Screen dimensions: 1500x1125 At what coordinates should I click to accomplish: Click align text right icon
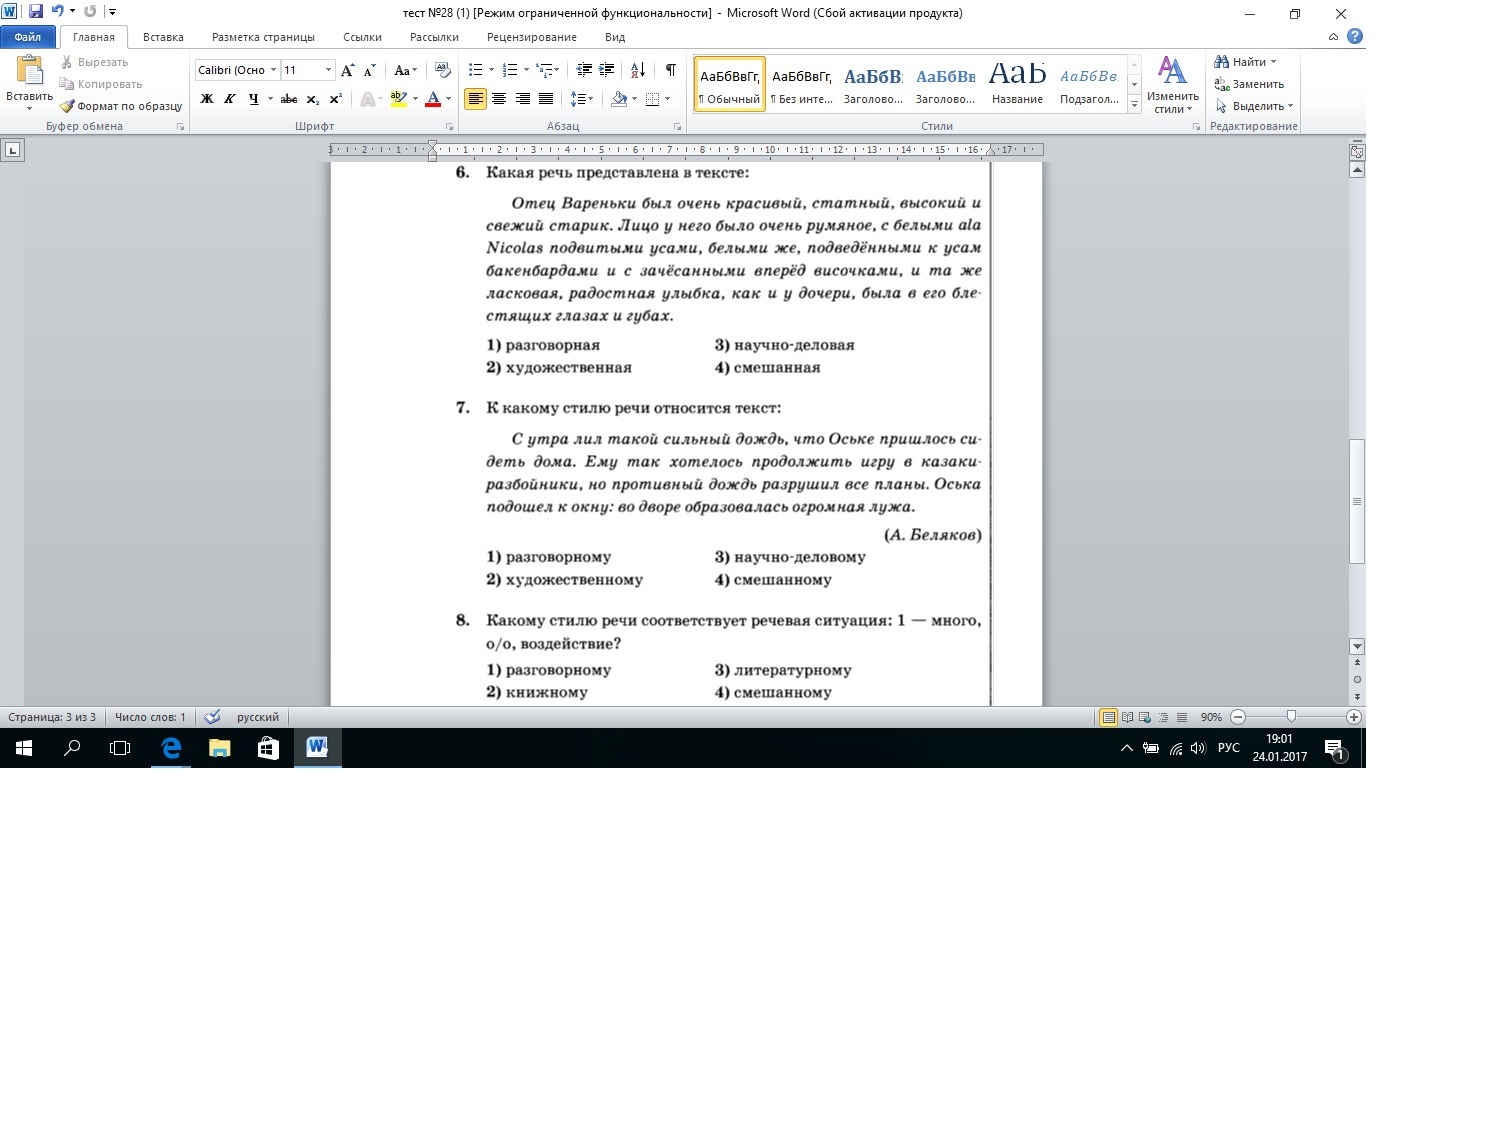pyautogui.click(x=522, y=99)
